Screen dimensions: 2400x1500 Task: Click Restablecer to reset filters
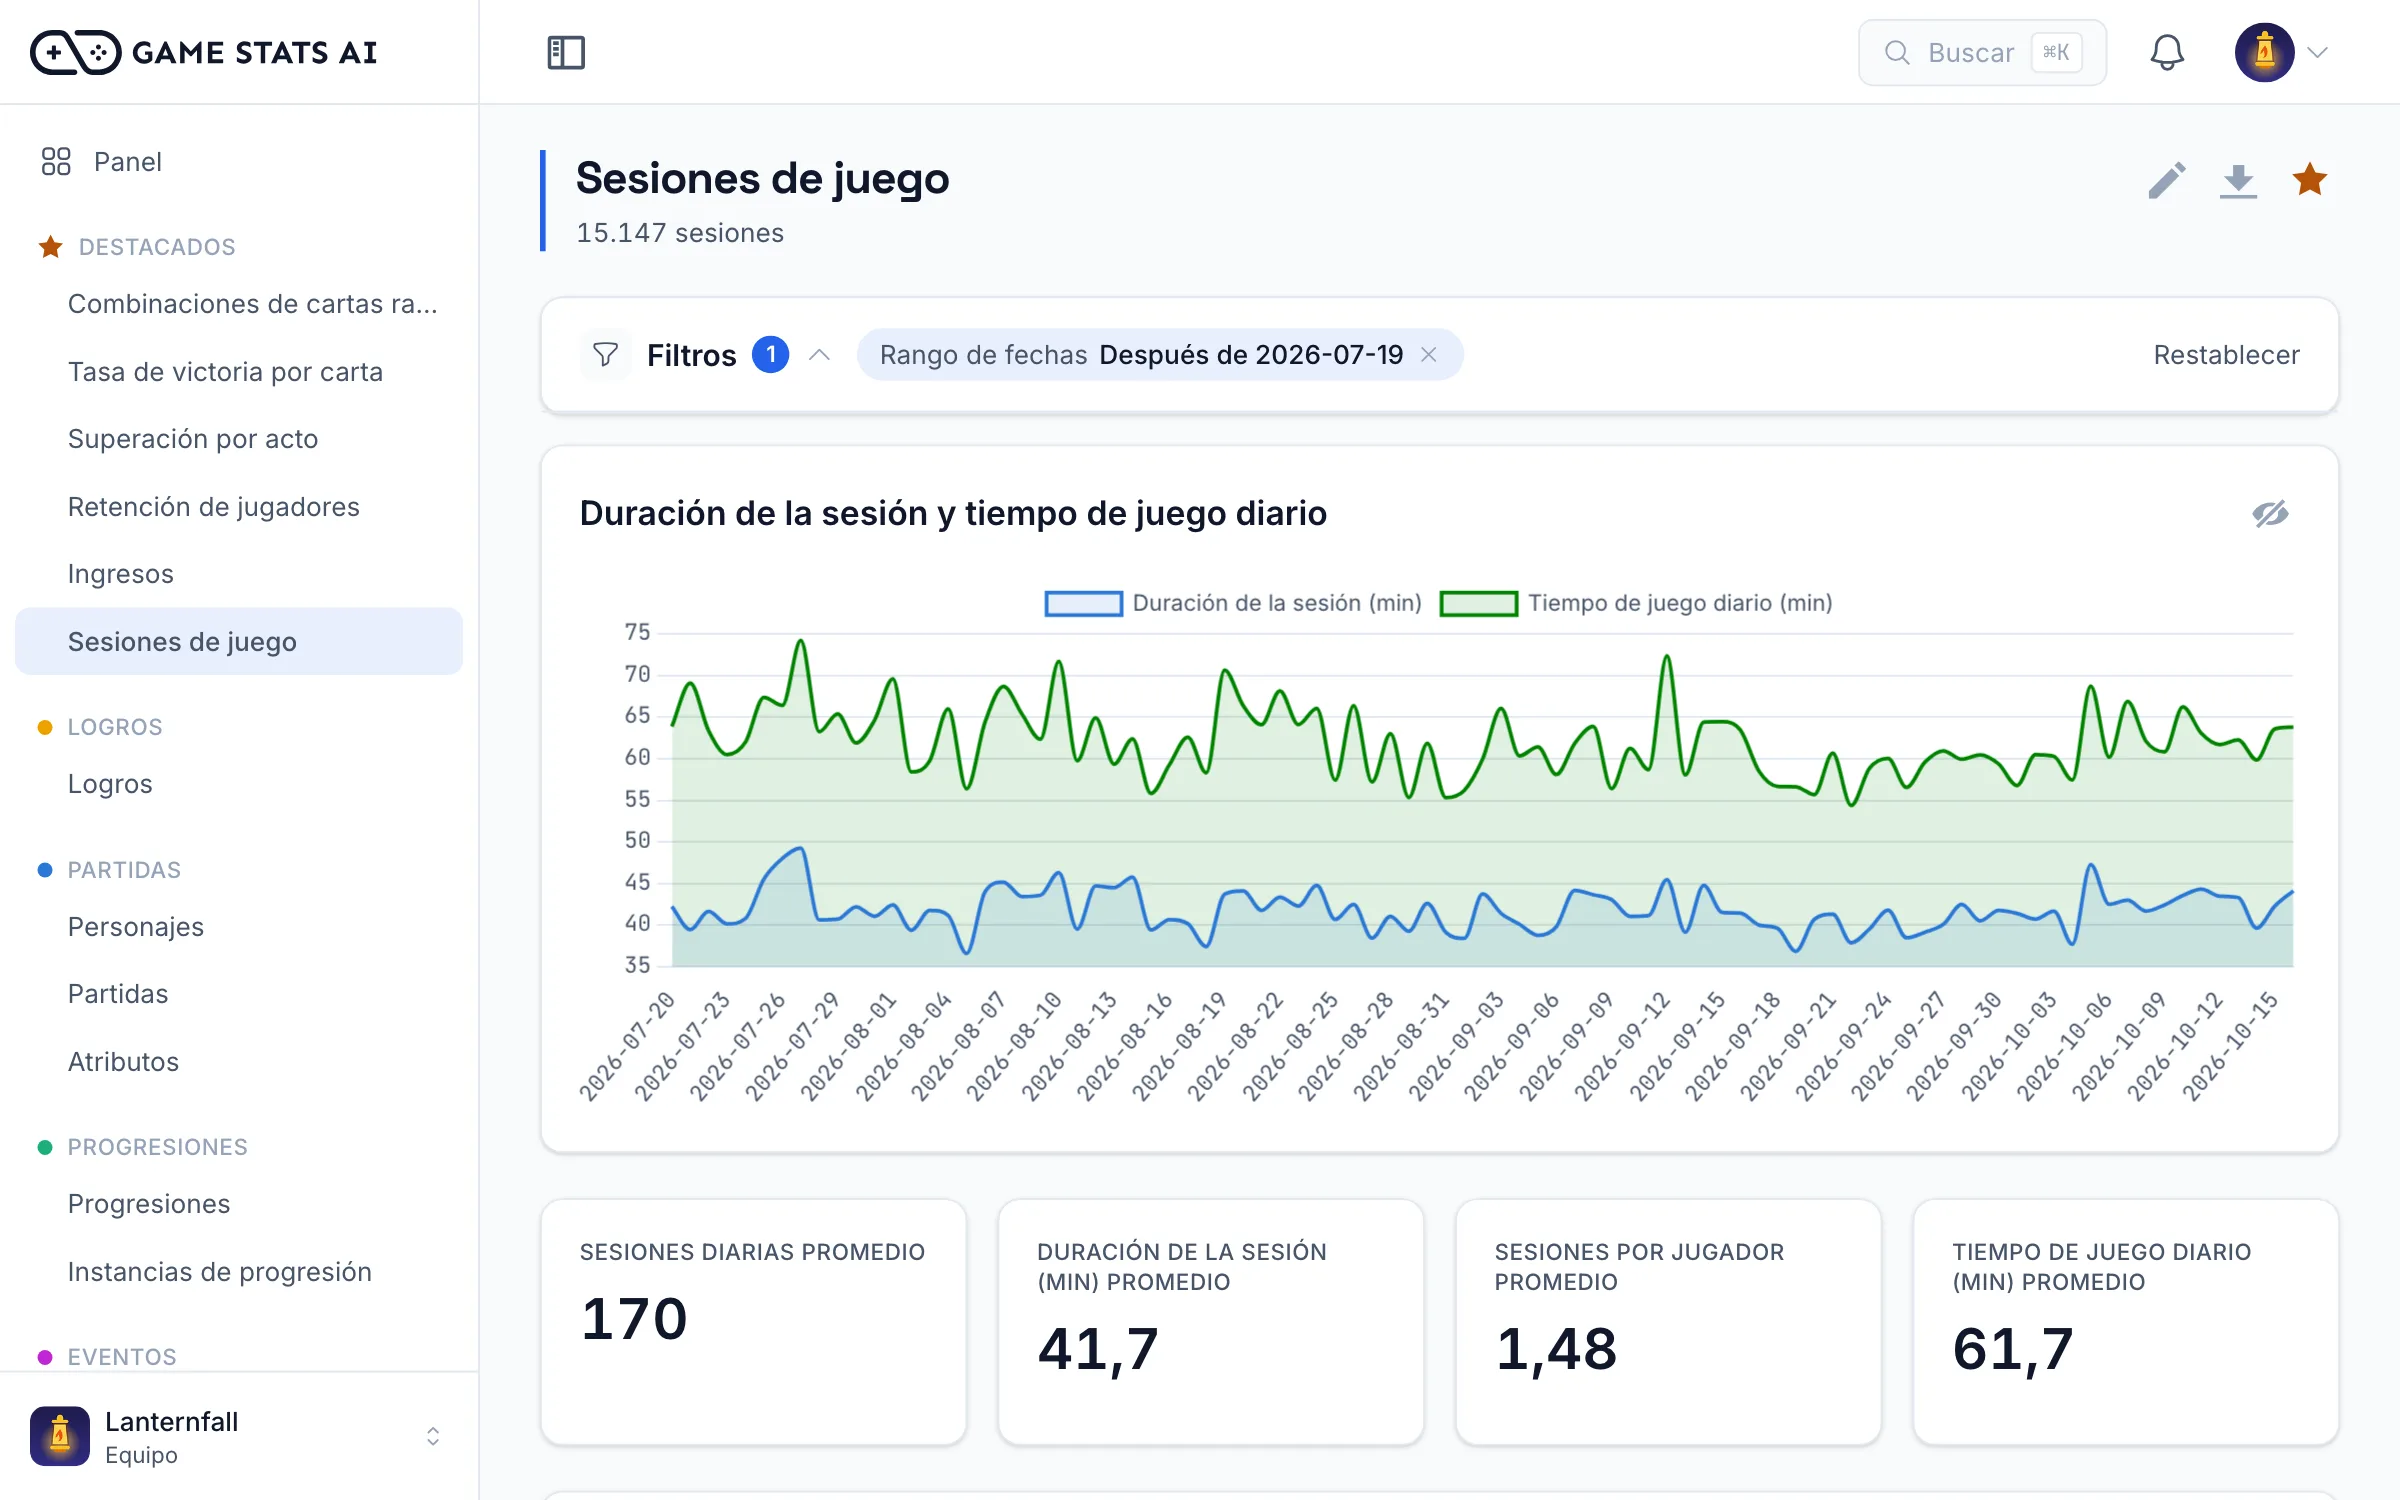(2226, 355)
